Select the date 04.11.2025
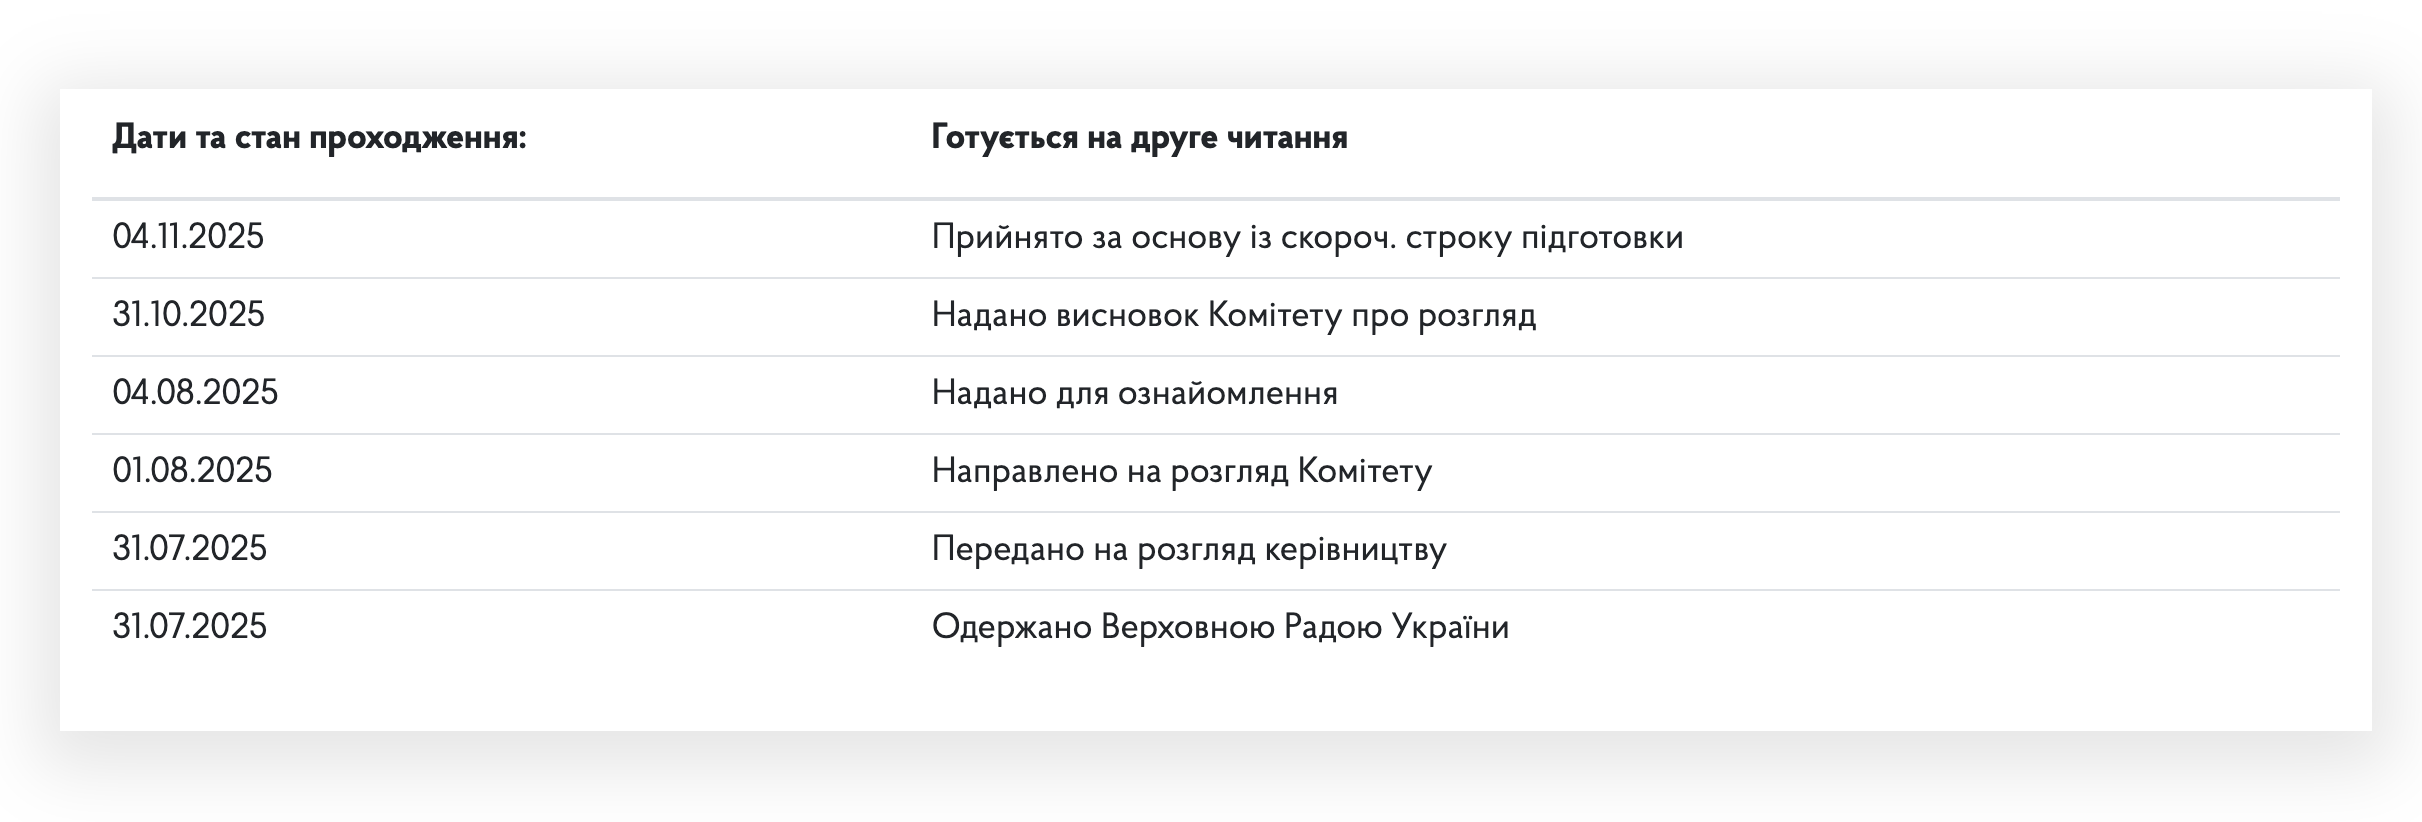The width and height of the screenshot is (2422, 822). (x=188, y=237)
